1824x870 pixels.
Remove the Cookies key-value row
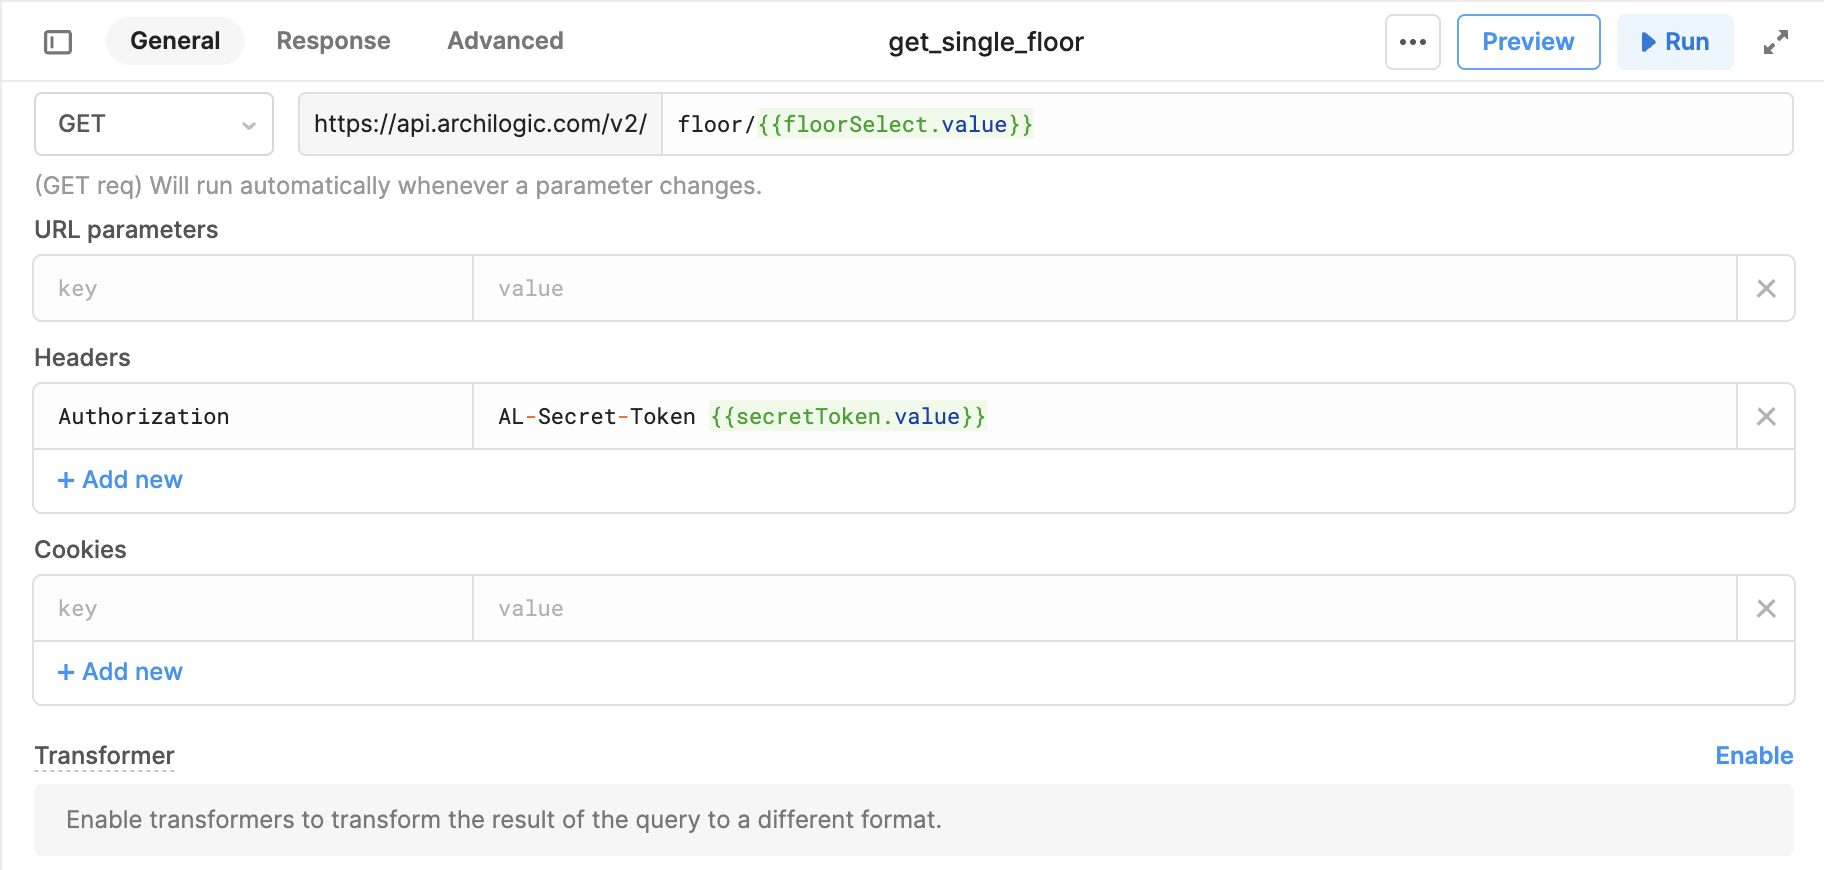pos(1766,608)
